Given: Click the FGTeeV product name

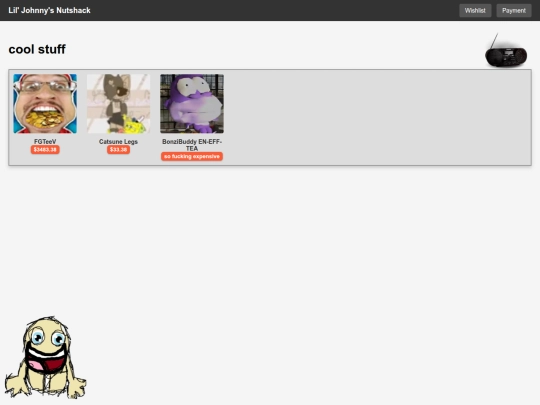Looking at the screenshot, I should click(x=45, y=142).
